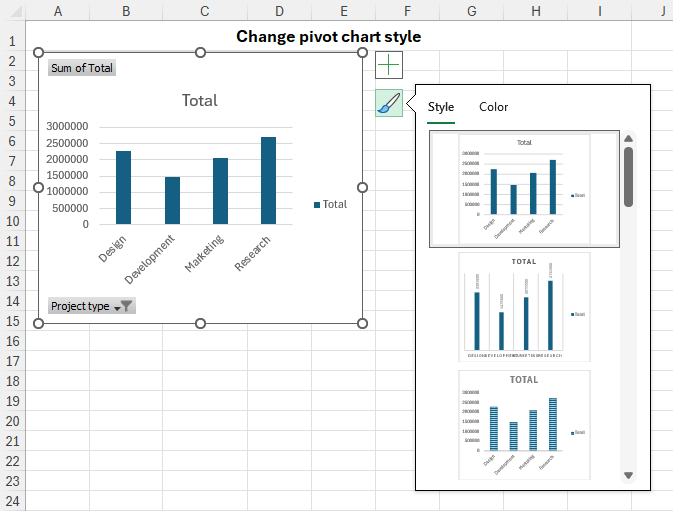This screenshot has height=511, width=673.
Task: Select the Marketing bar in the chart
Action: (x=221, y=191)
